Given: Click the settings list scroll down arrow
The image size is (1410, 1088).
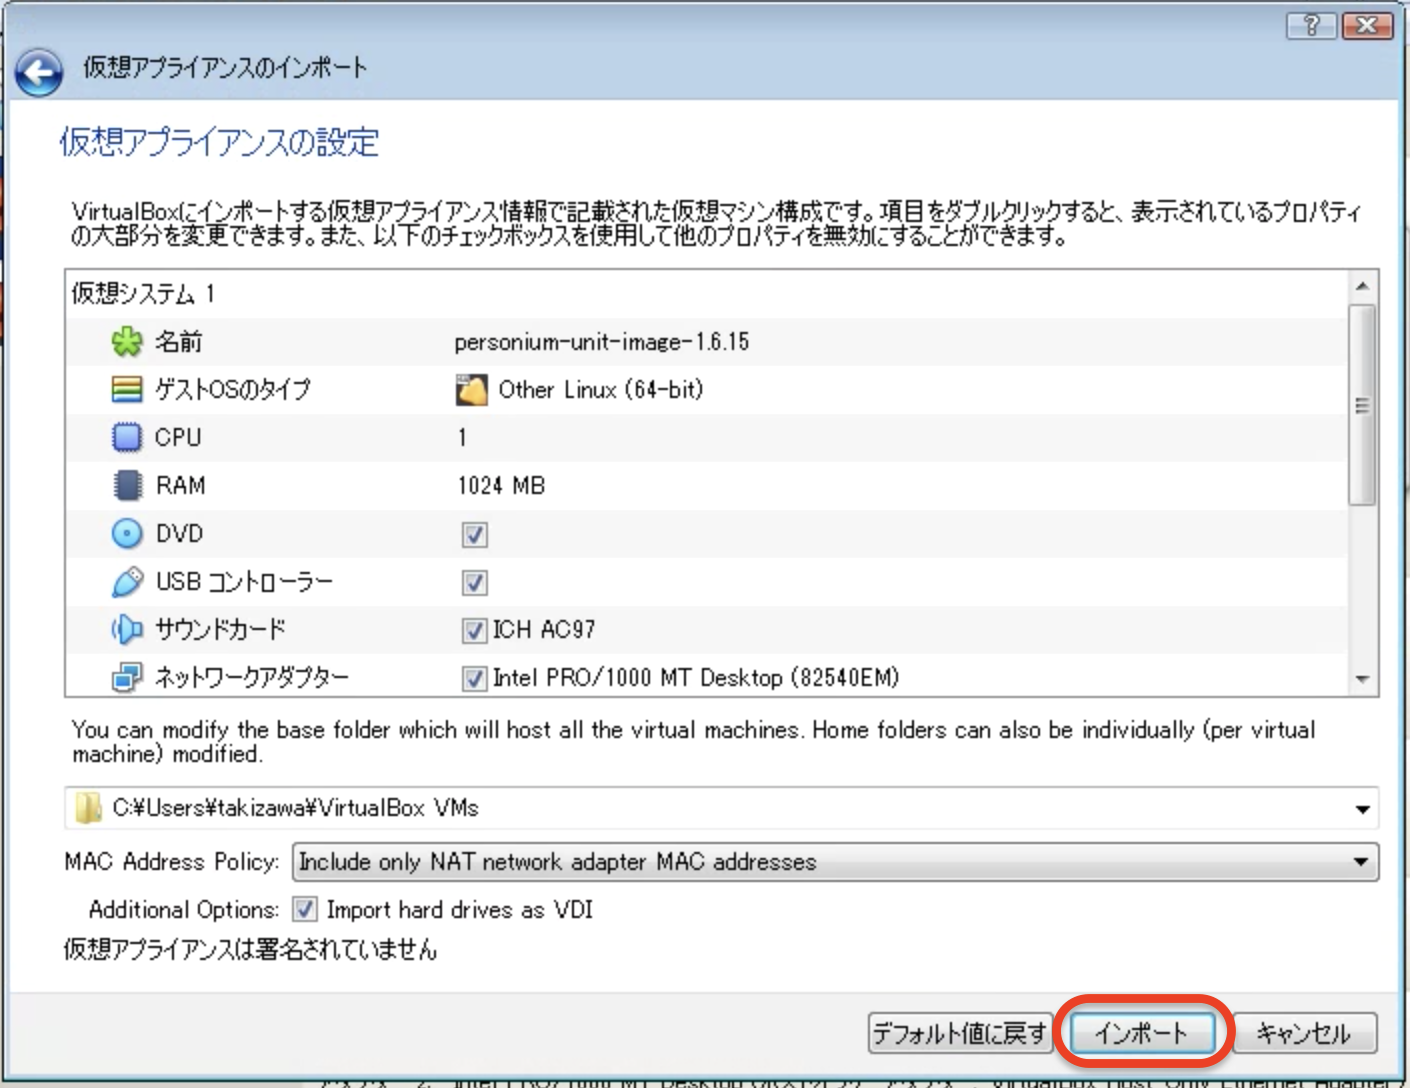Looking at the screenshot, I should pyautogui.click(x=1362, y=679).
